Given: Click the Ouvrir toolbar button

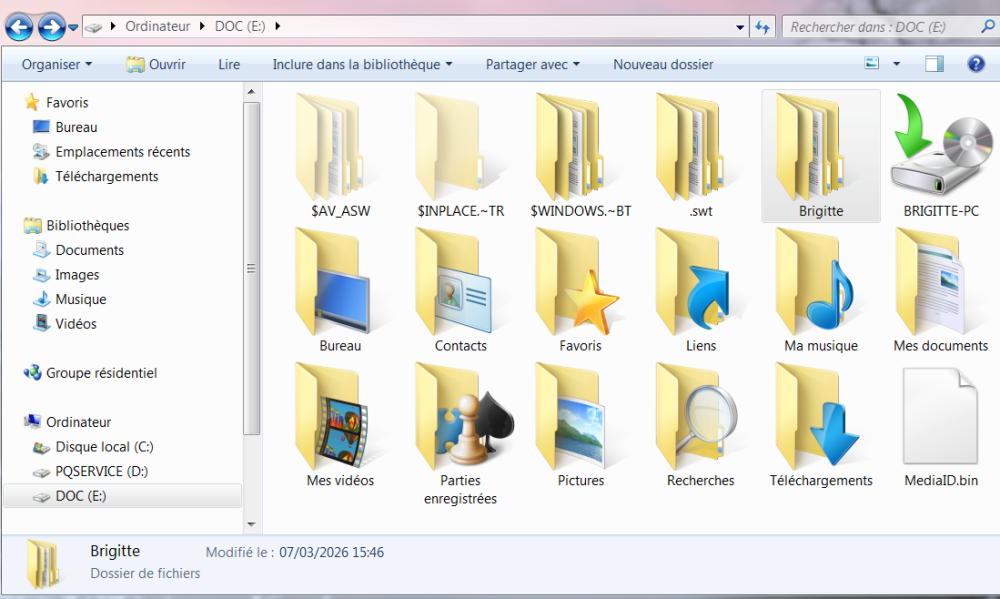Looking at the screenshot, I should click(x=156, y=64).
